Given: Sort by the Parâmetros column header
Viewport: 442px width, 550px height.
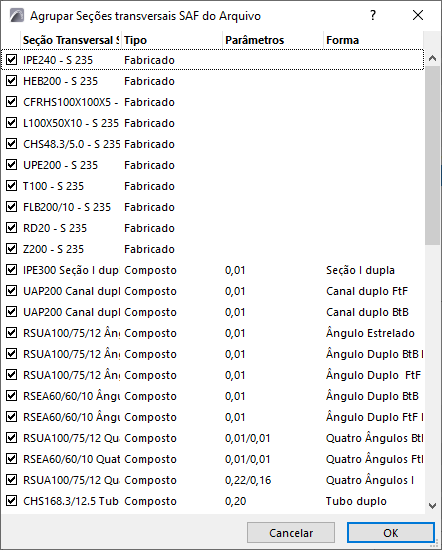Looking at the screenshot, I should coord(273,40).
